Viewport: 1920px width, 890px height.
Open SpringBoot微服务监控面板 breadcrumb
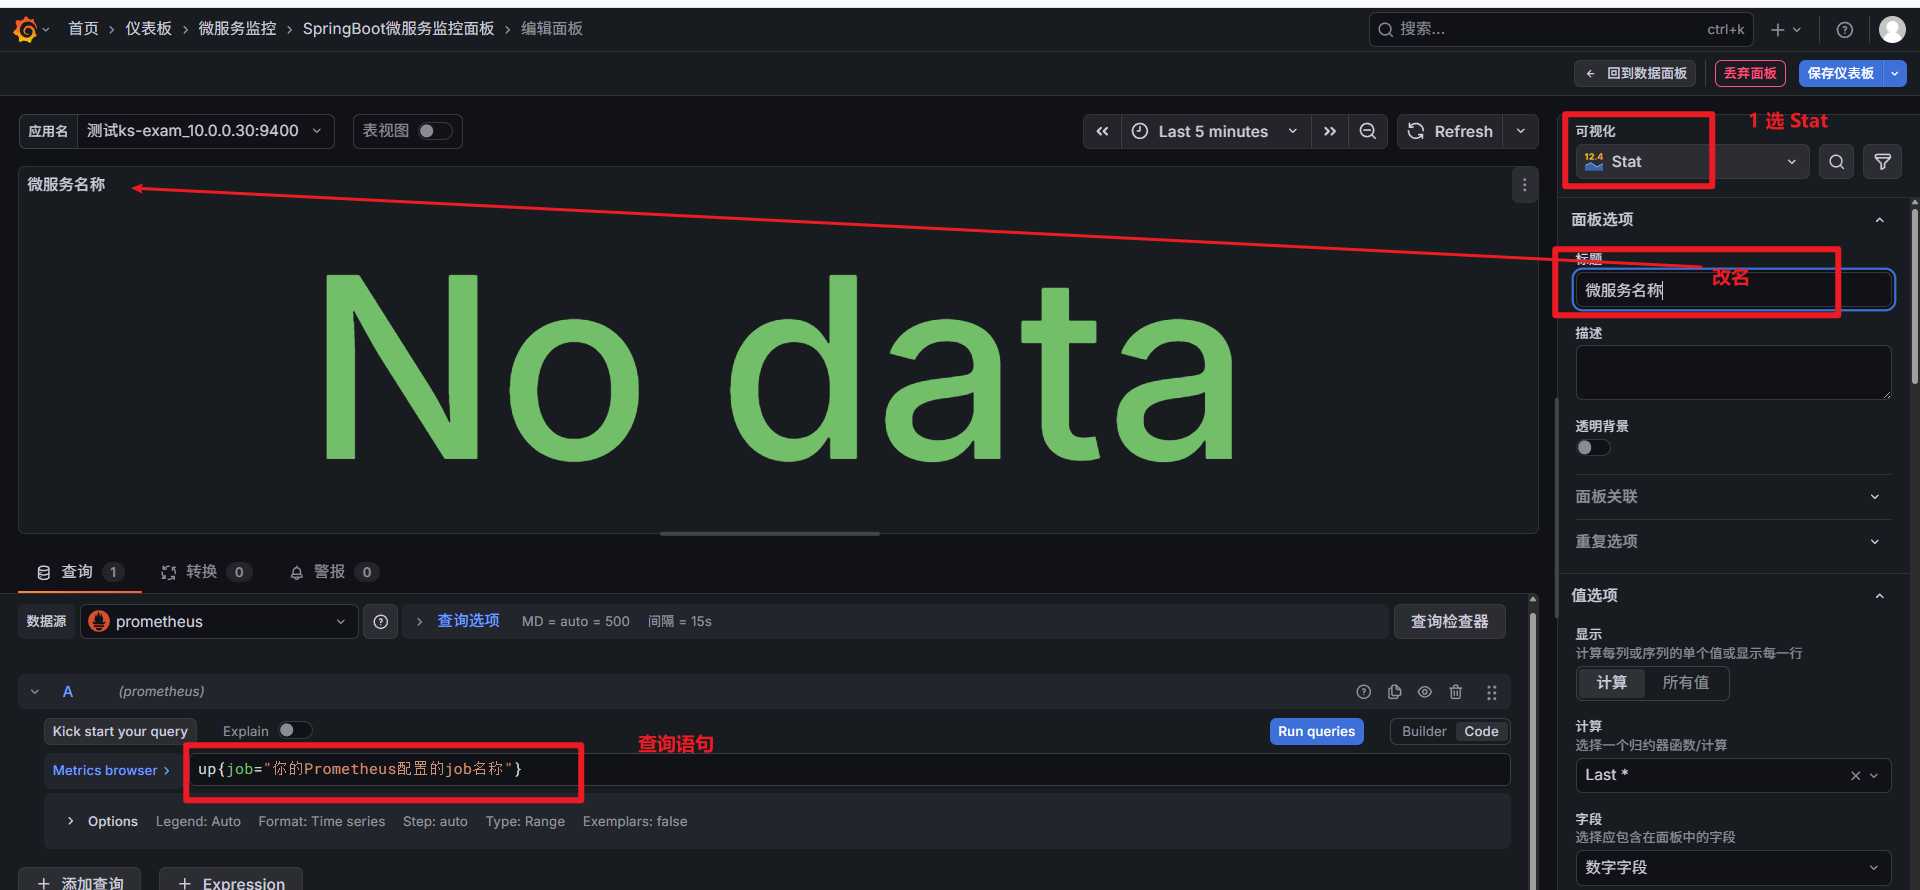[x=398, y=29]
